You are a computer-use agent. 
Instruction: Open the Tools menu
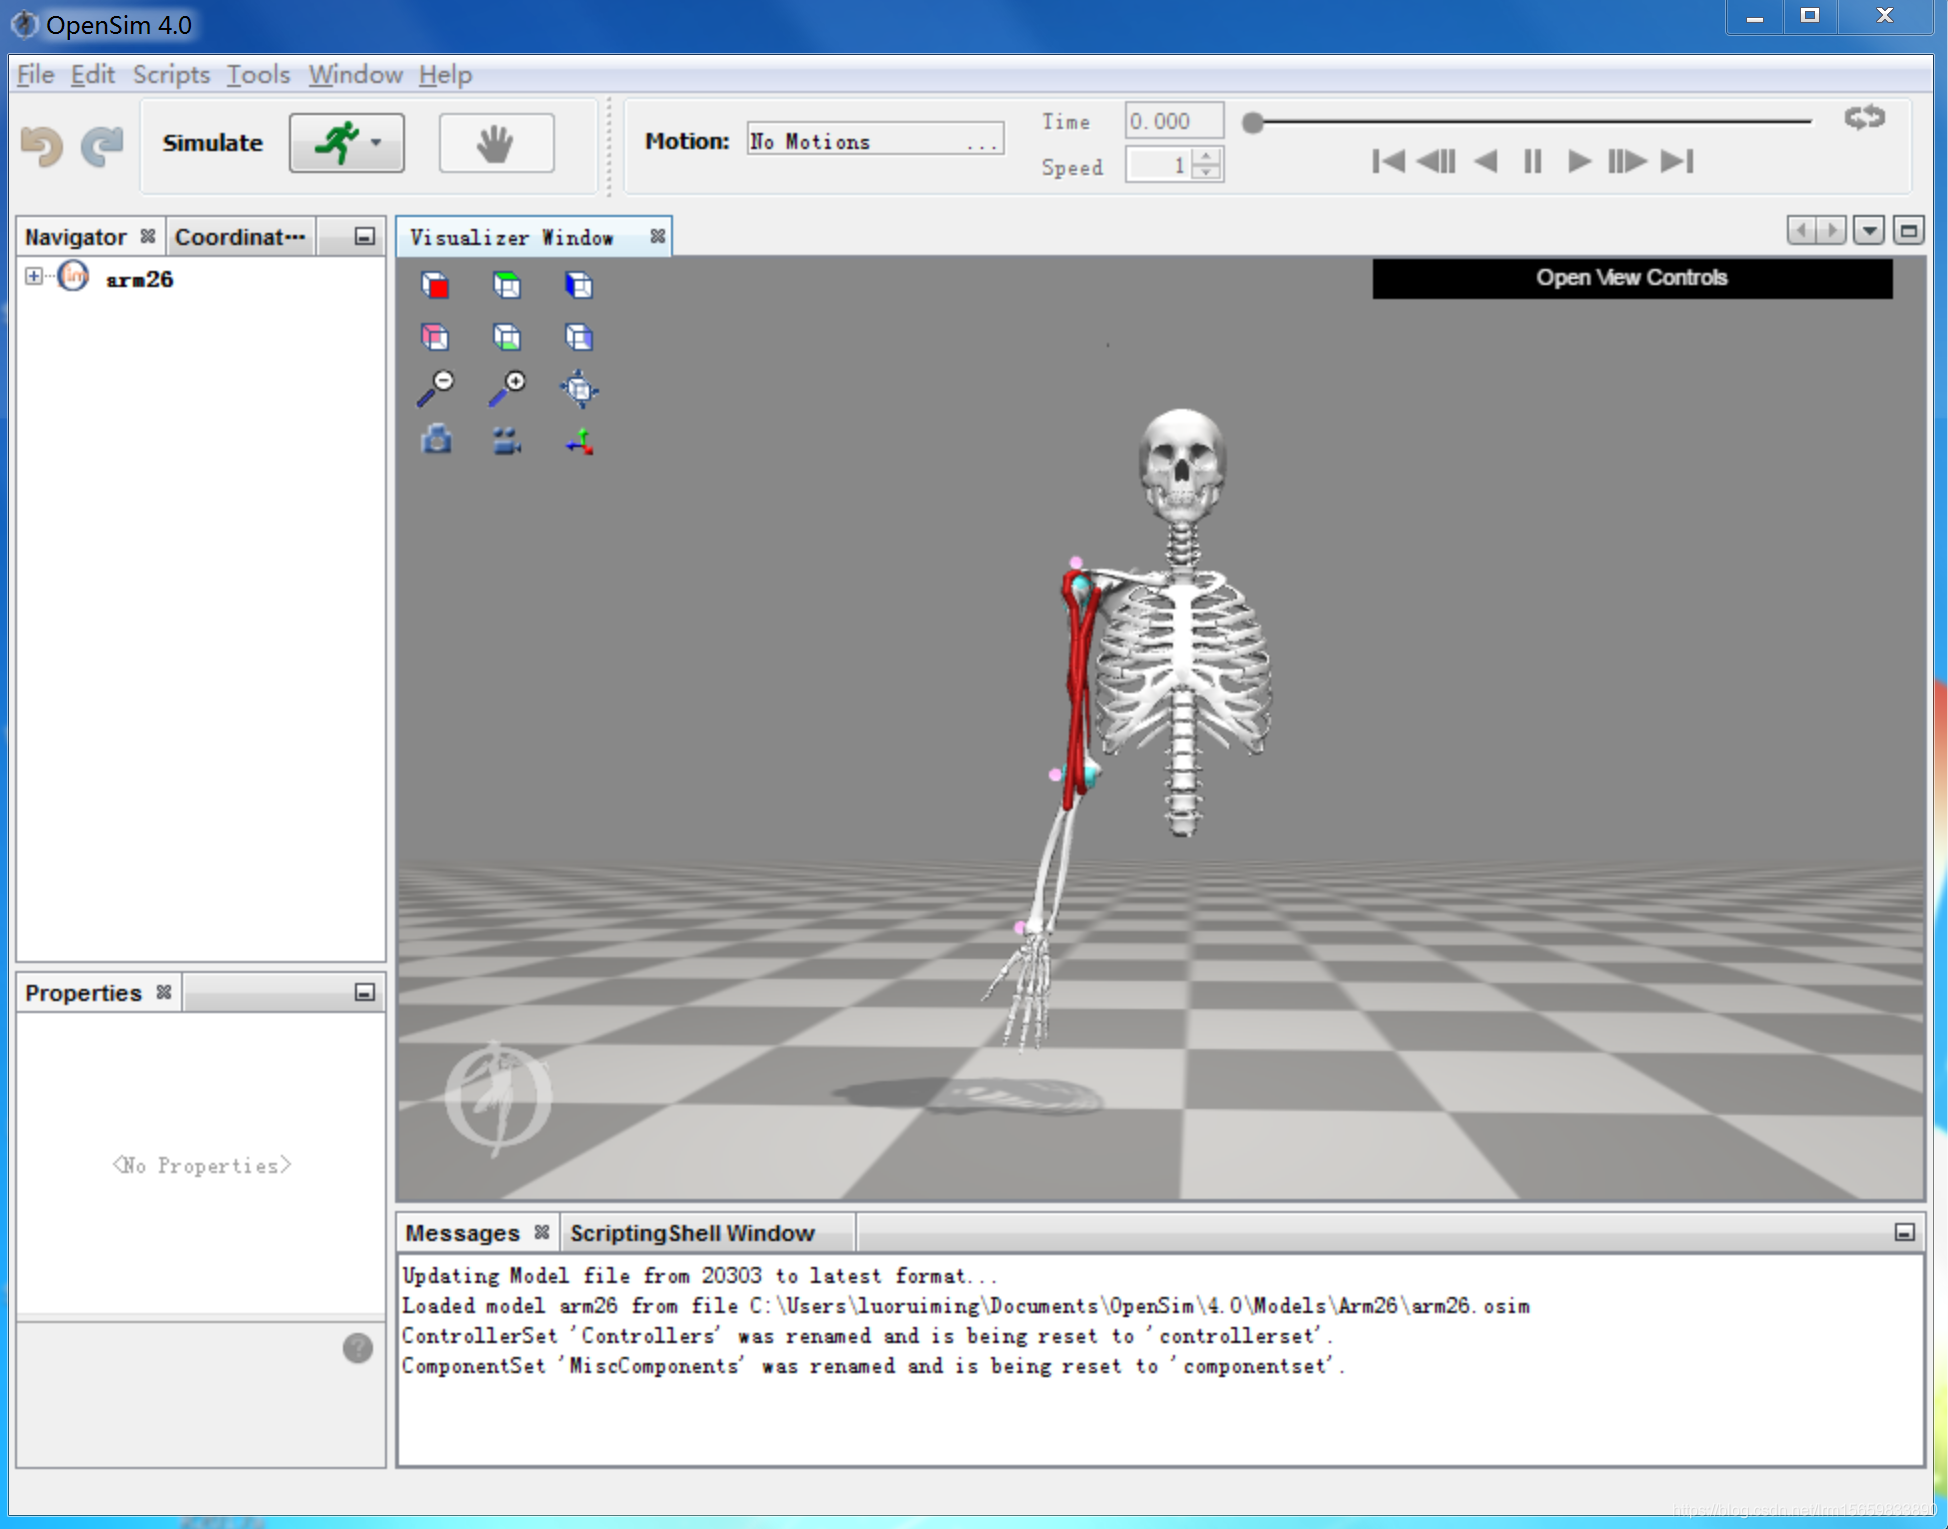click(257, 74)
